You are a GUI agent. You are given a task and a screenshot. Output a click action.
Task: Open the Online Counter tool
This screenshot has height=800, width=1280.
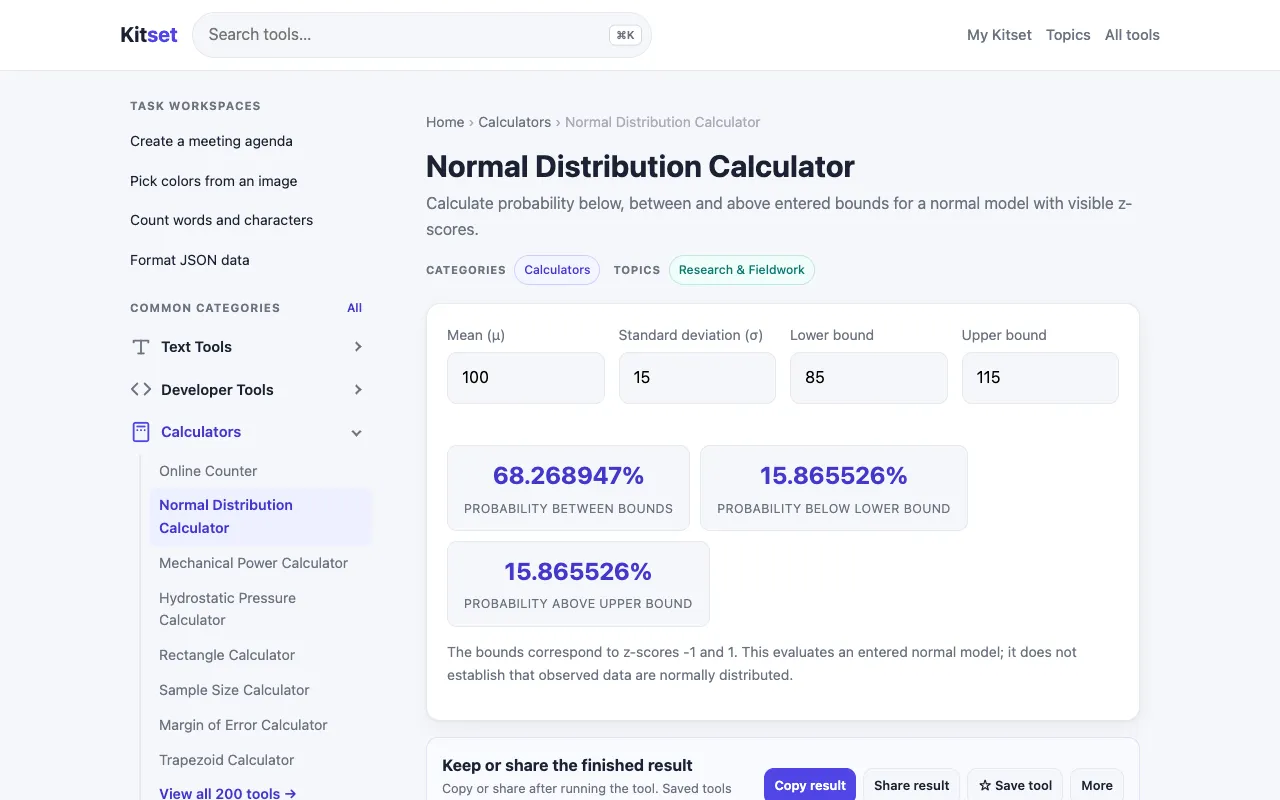(208, 471)
